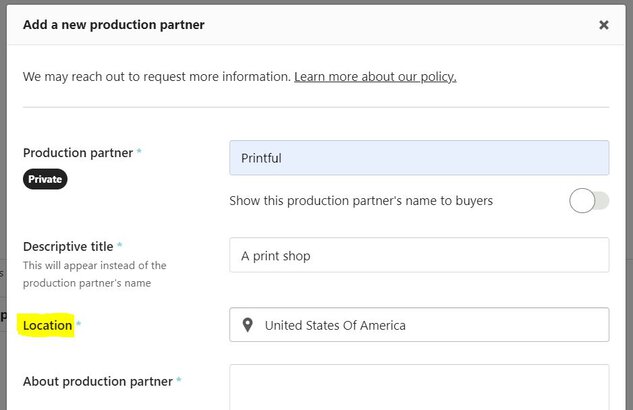Screen dimensions: 633x410
Task: Click the black Private badge
Action: coord(45,179)
